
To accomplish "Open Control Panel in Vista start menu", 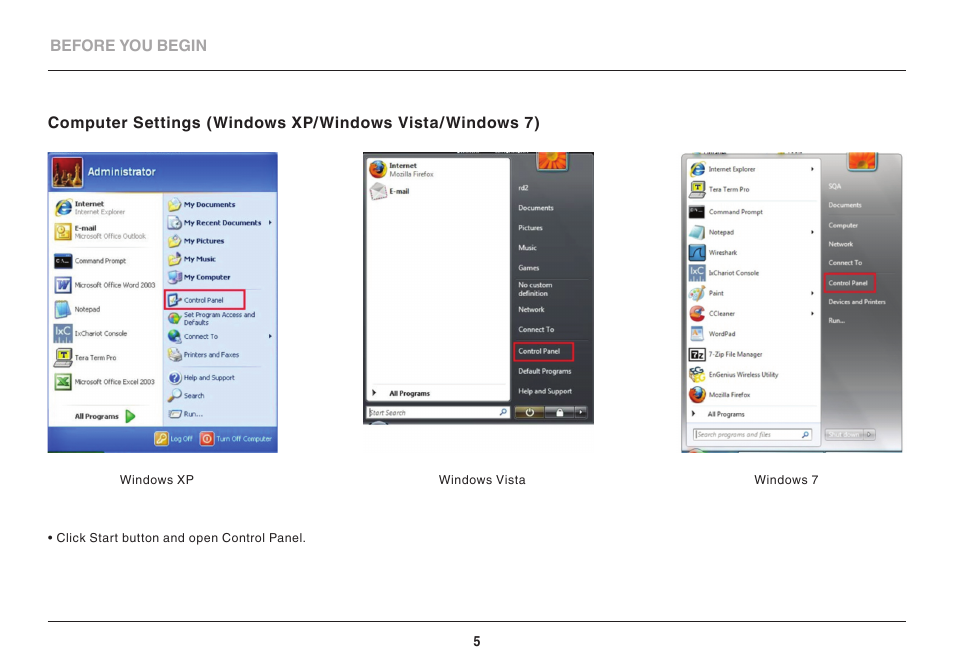I will 543,352.
